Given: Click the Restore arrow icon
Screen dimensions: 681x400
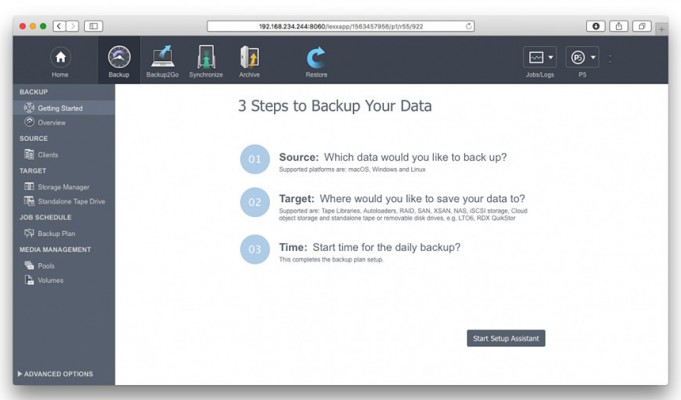Looking at the screenshot, I should click(316, 57).
